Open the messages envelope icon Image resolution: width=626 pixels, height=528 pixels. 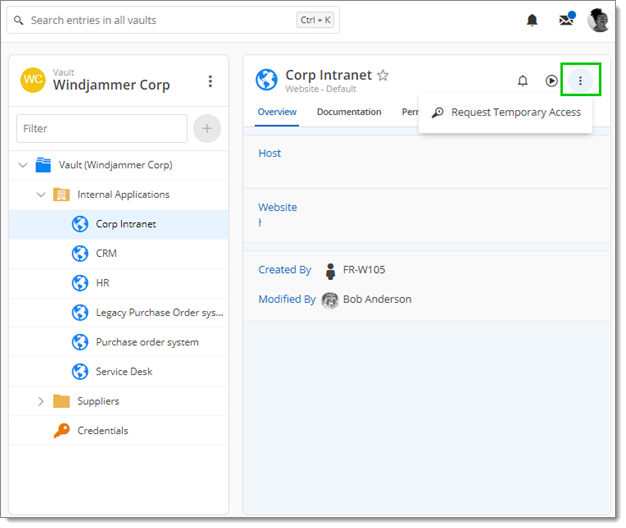pyautogui.click(x=566, y=20)
